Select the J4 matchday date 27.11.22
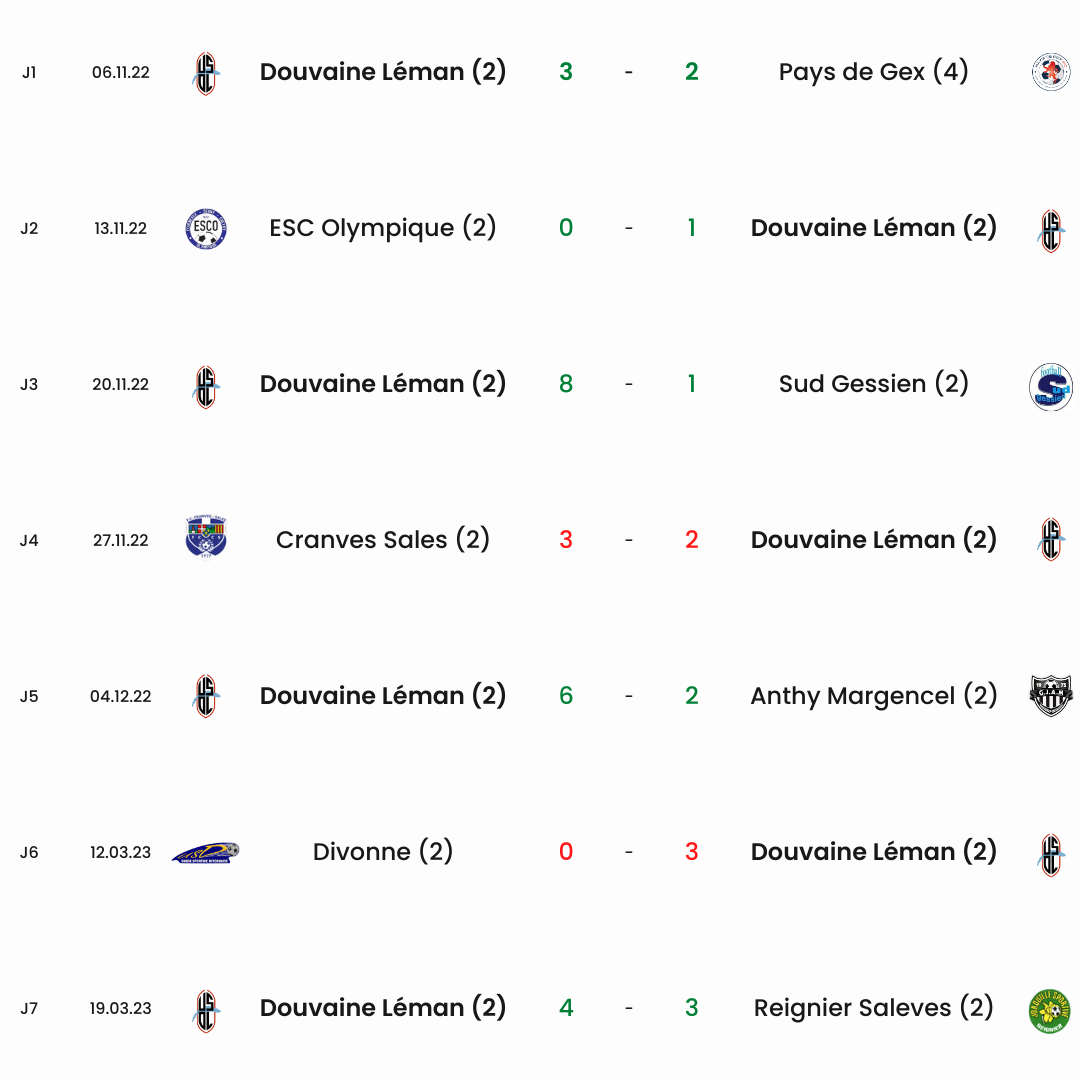The image size is (1080, 1080). tap(121, 540)
